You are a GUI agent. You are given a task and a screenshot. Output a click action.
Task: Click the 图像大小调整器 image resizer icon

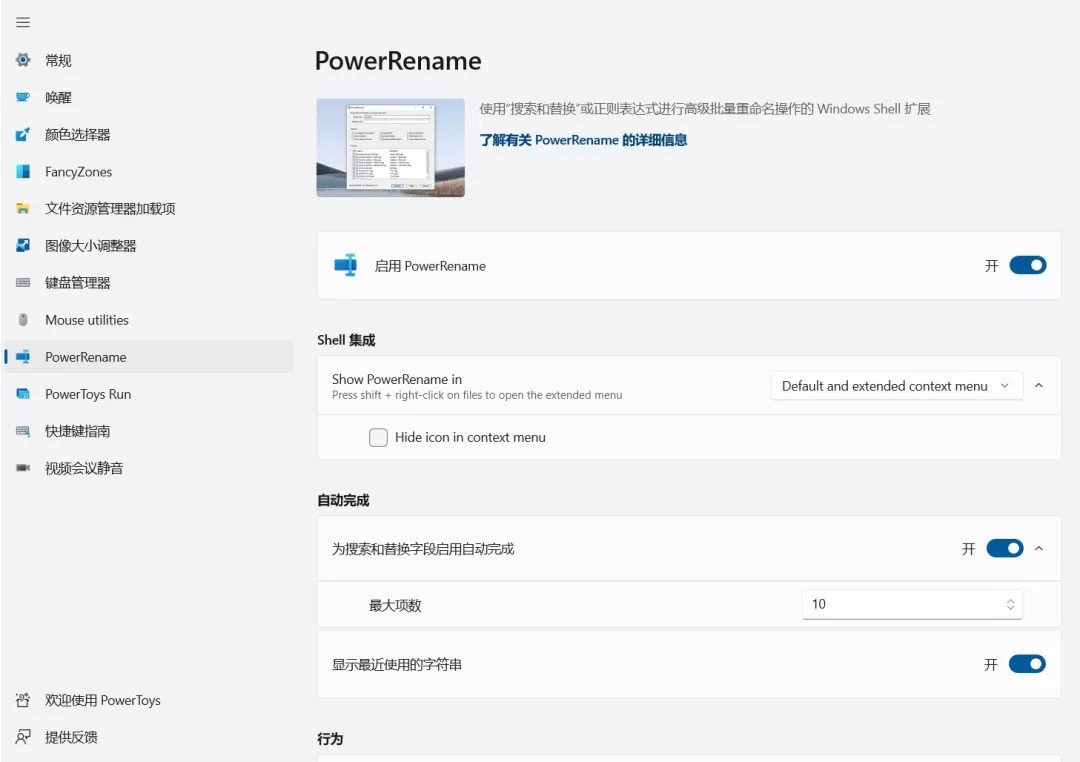pyautogui.click(x=23, y=245)
